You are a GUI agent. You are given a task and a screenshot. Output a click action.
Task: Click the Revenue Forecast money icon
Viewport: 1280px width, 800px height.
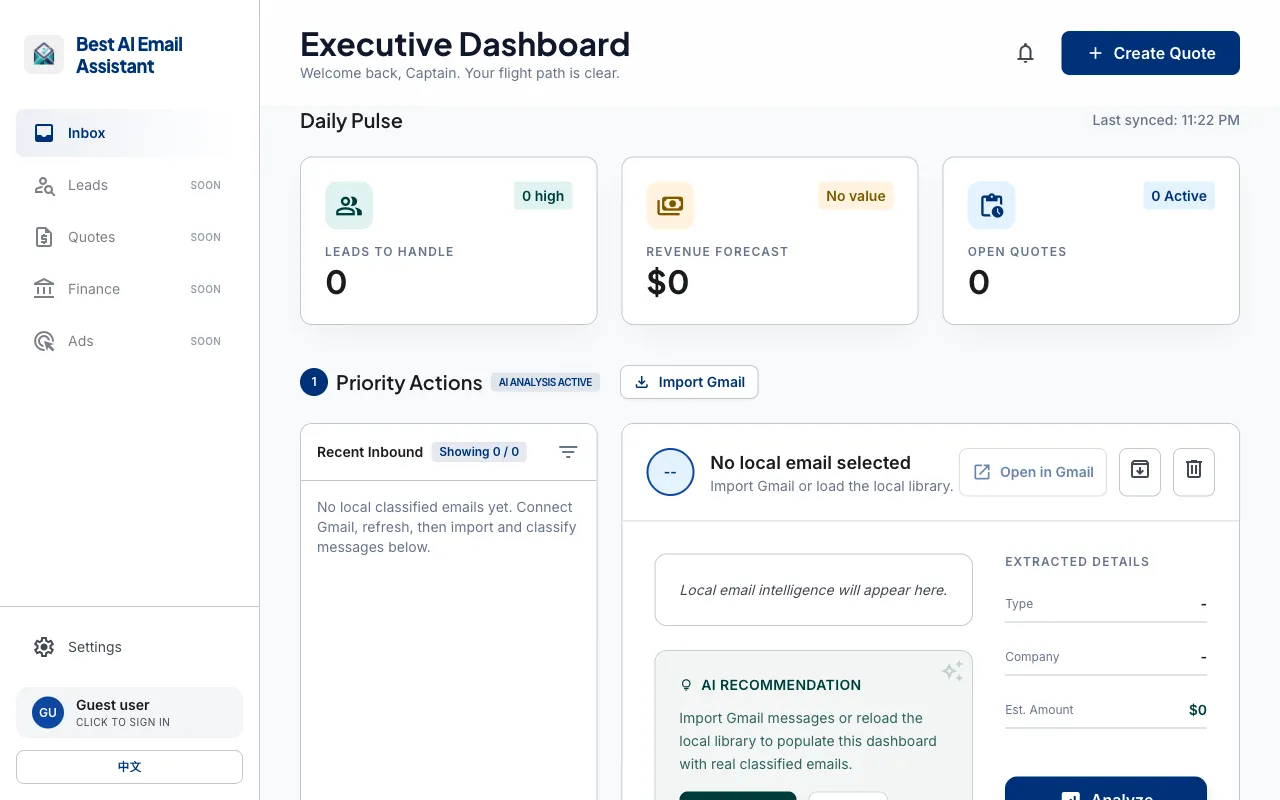(670, 206)
